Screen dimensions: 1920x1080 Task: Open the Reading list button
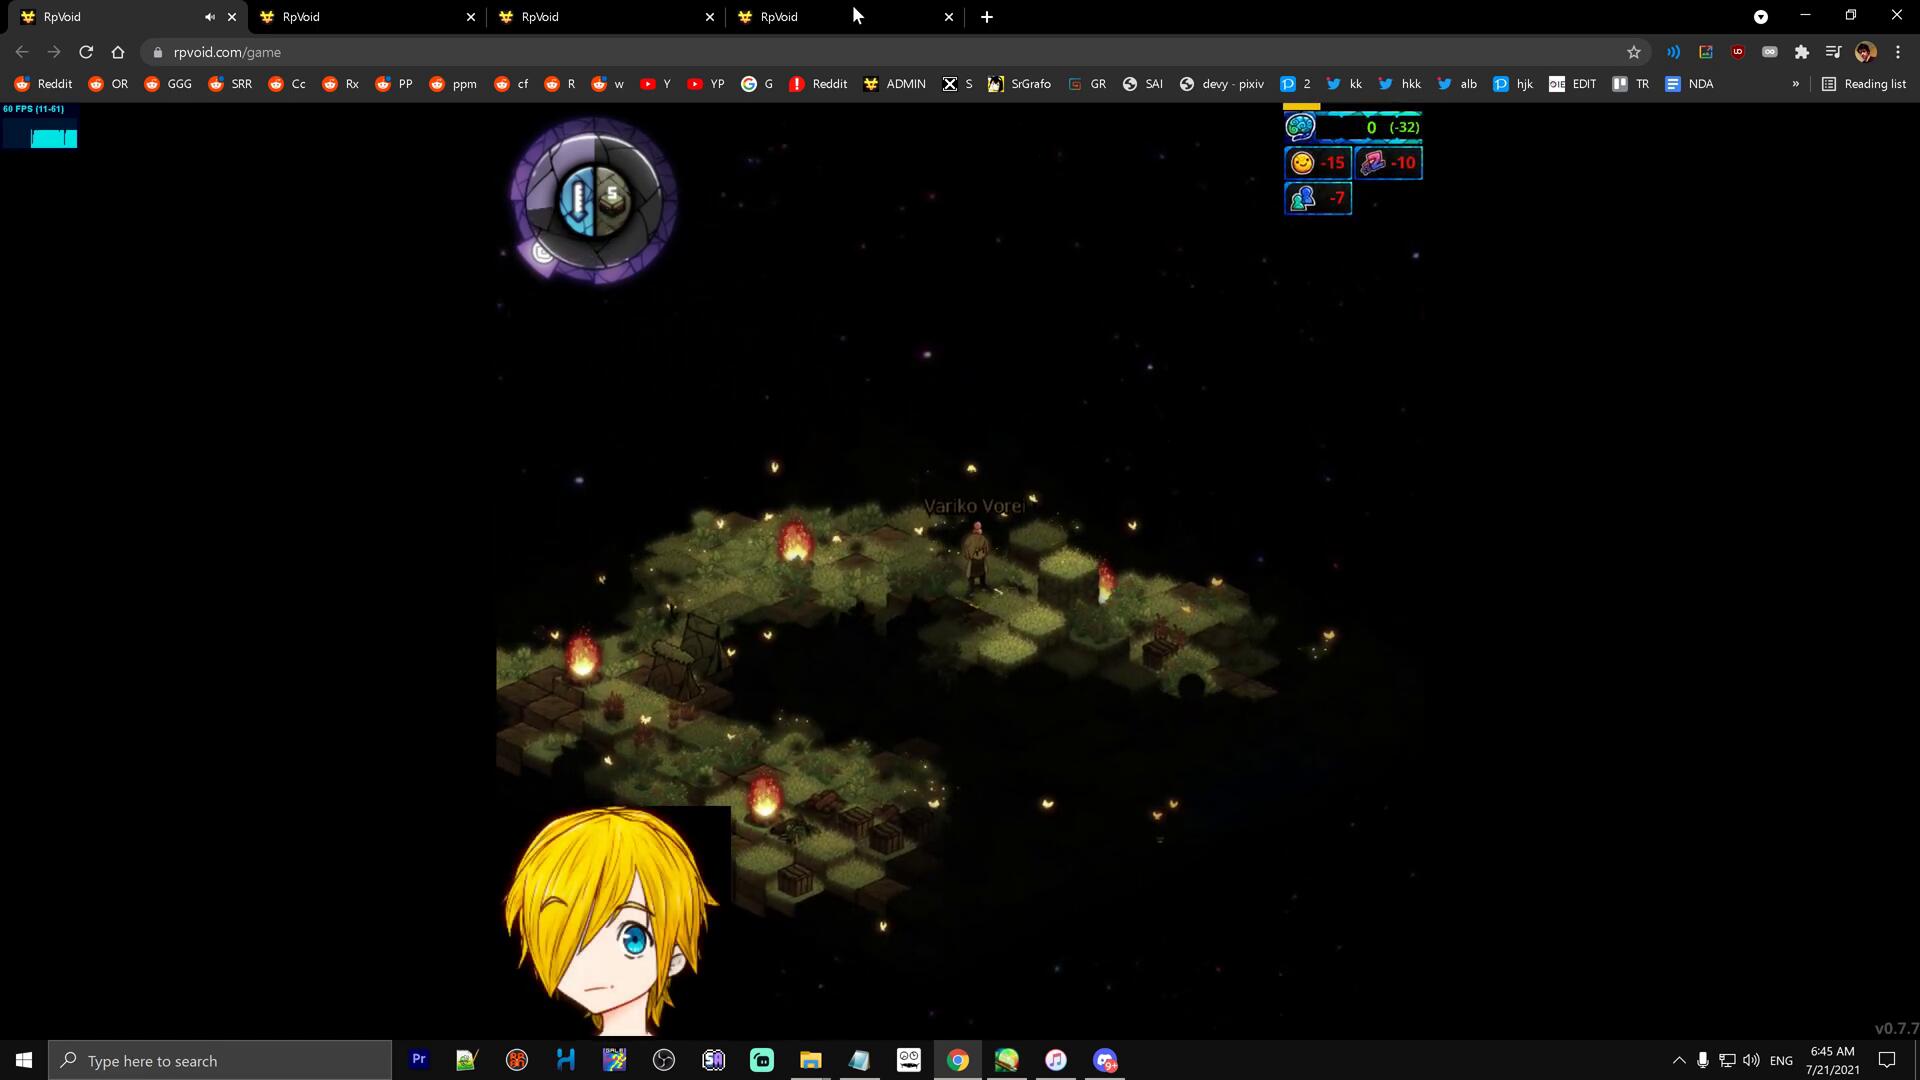point(1864,84)
